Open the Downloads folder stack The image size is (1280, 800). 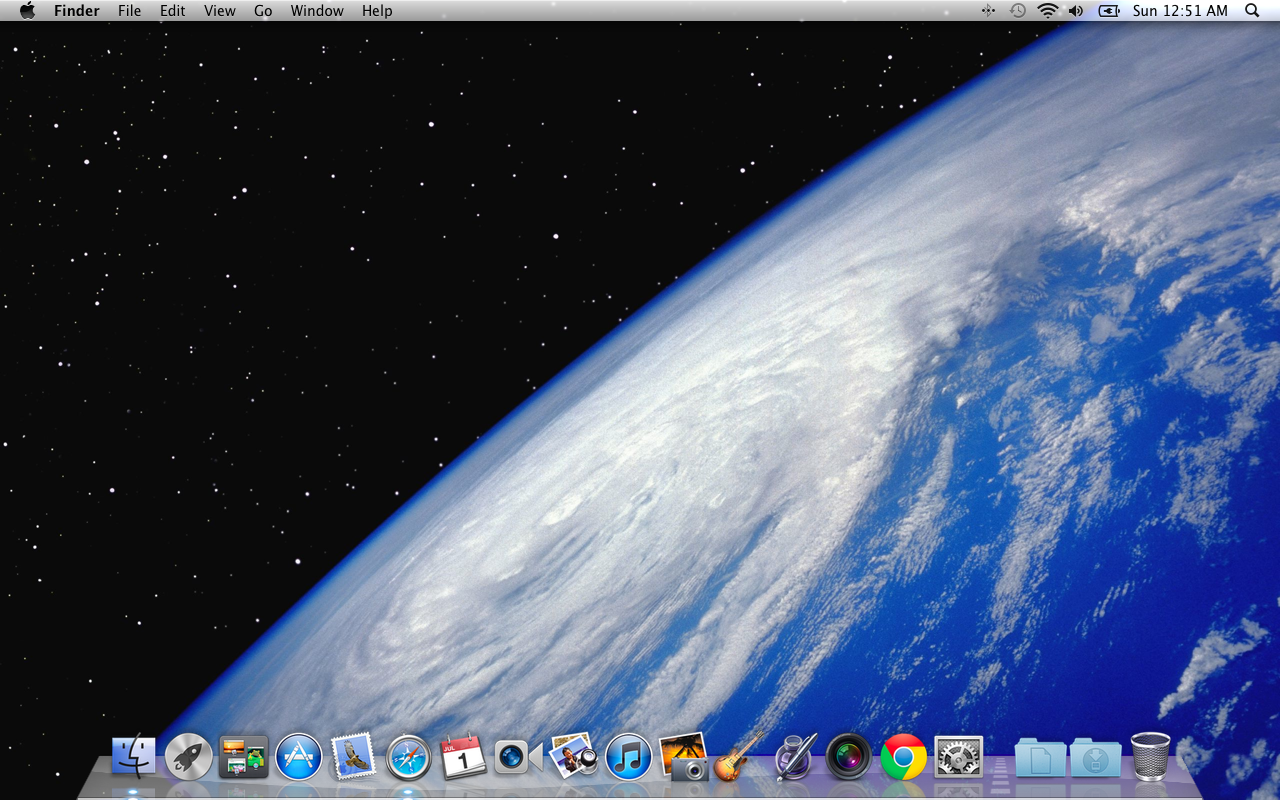pyautogui.click(x=1095, y=756)
